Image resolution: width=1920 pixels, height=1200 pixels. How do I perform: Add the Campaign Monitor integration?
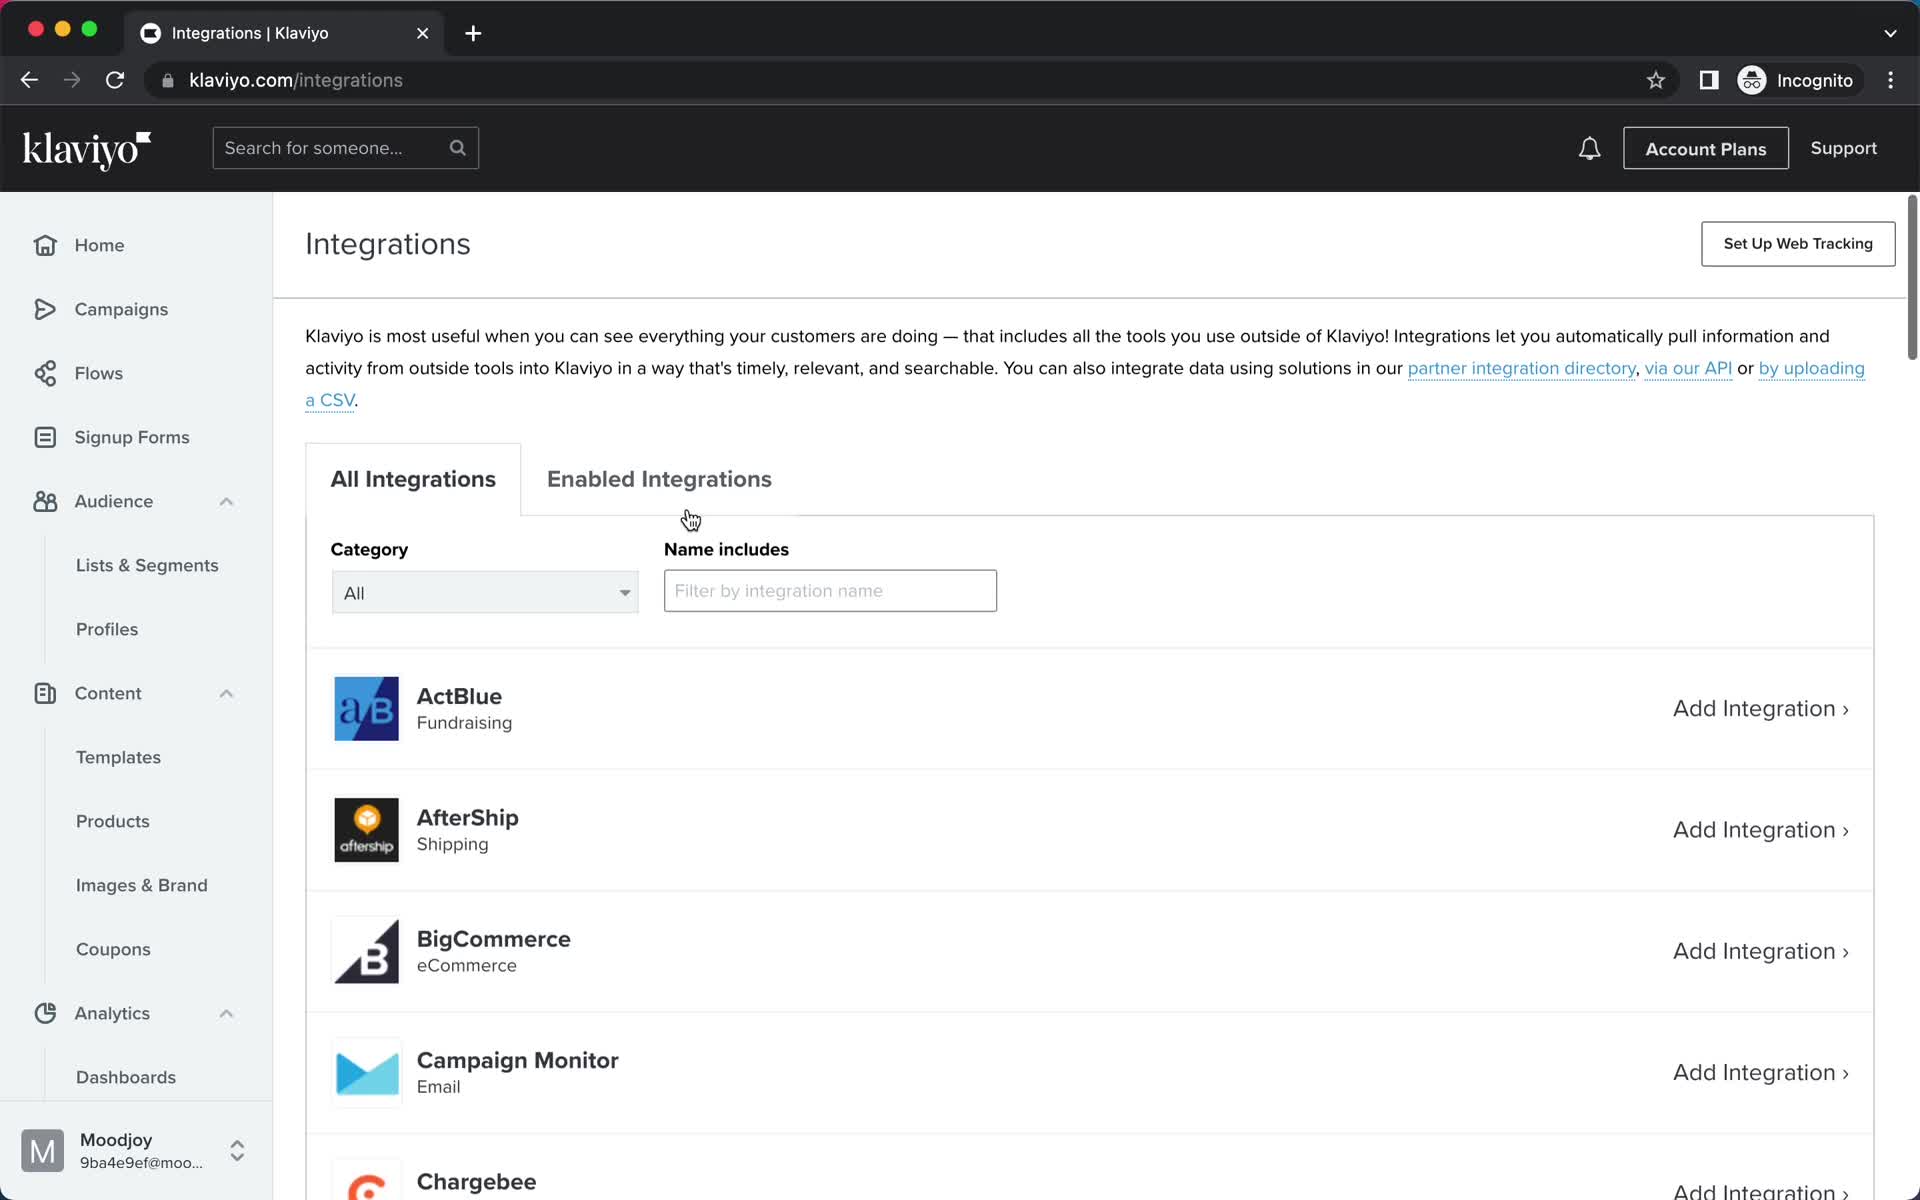(1760, 1072)
